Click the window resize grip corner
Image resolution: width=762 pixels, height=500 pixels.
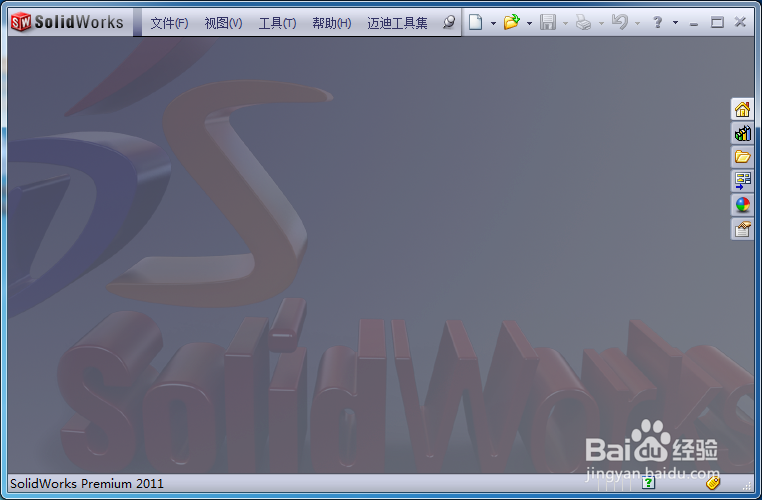pyautogui.click(x=747, y=485)
